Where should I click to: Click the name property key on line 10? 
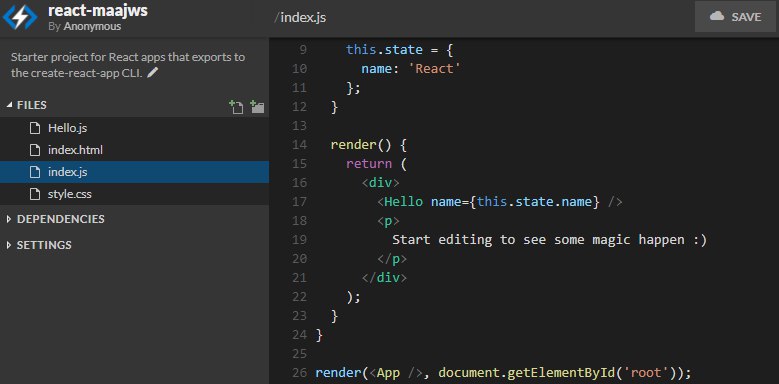(377, 69)
